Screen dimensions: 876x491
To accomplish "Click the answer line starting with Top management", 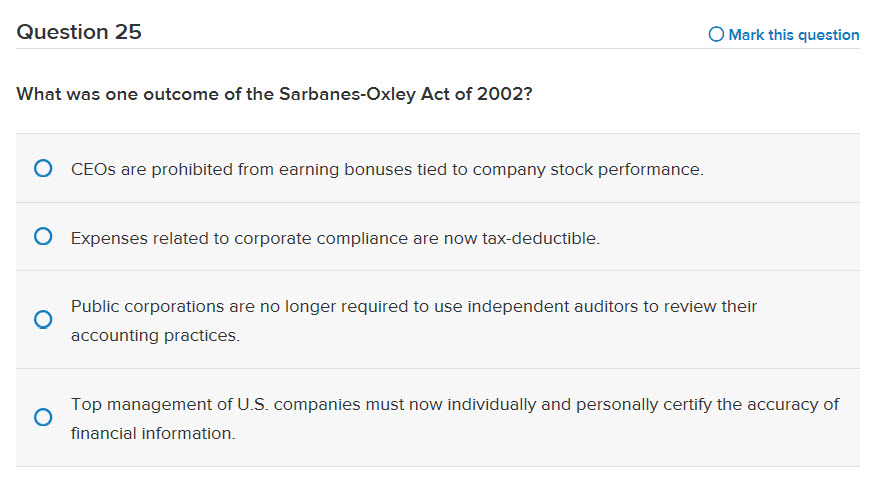I will 455,405.
